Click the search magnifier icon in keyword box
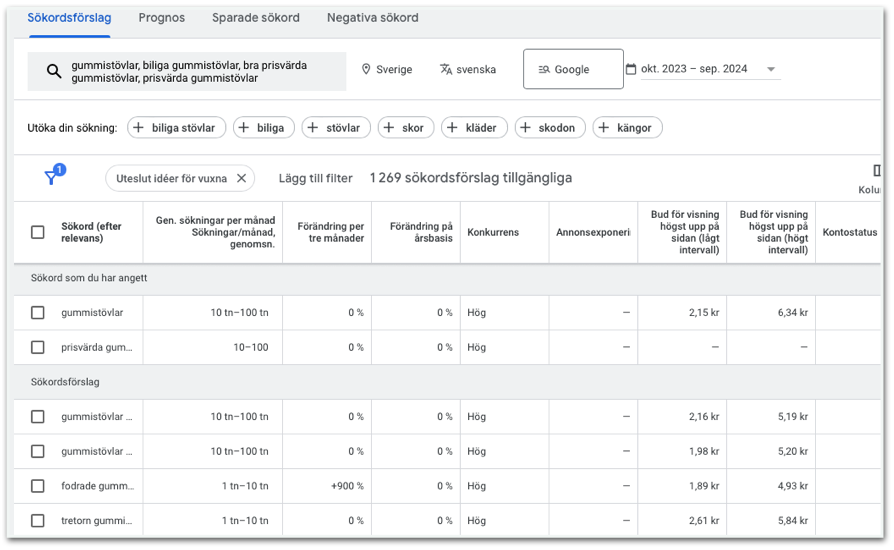 click(54, 71)
